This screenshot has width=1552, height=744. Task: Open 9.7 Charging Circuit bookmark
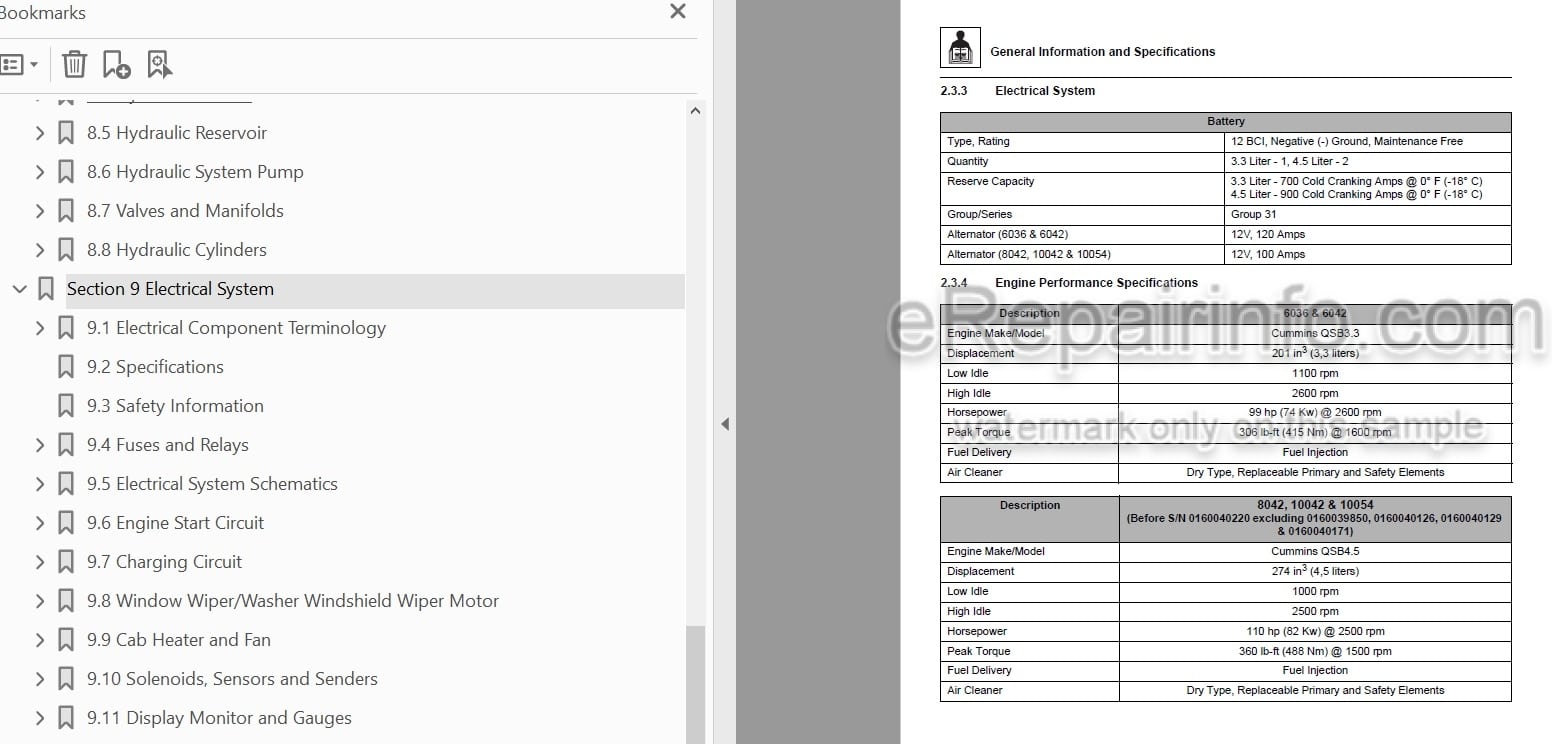tap(164, 562)
